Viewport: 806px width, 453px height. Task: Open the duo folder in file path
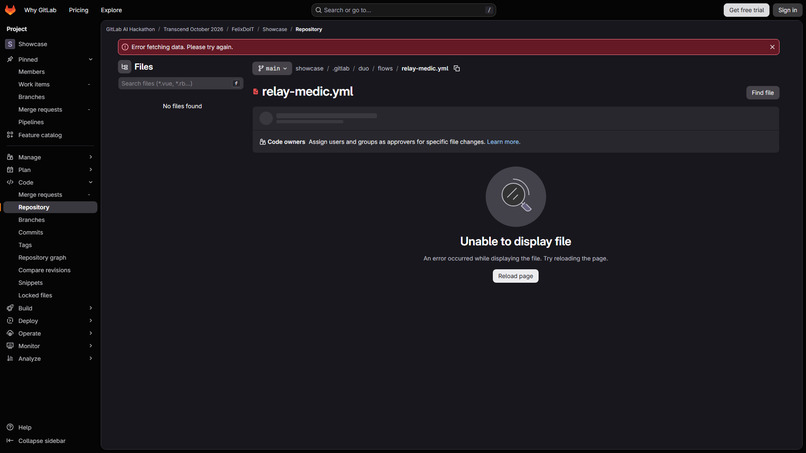(363, 68)
